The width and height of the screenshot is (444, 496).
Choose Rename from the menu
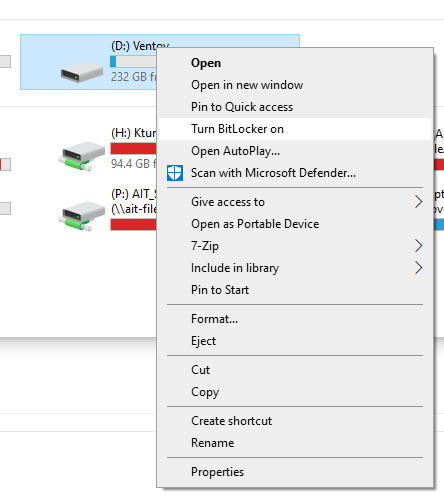pyautogui.click(x=295, y=443)
